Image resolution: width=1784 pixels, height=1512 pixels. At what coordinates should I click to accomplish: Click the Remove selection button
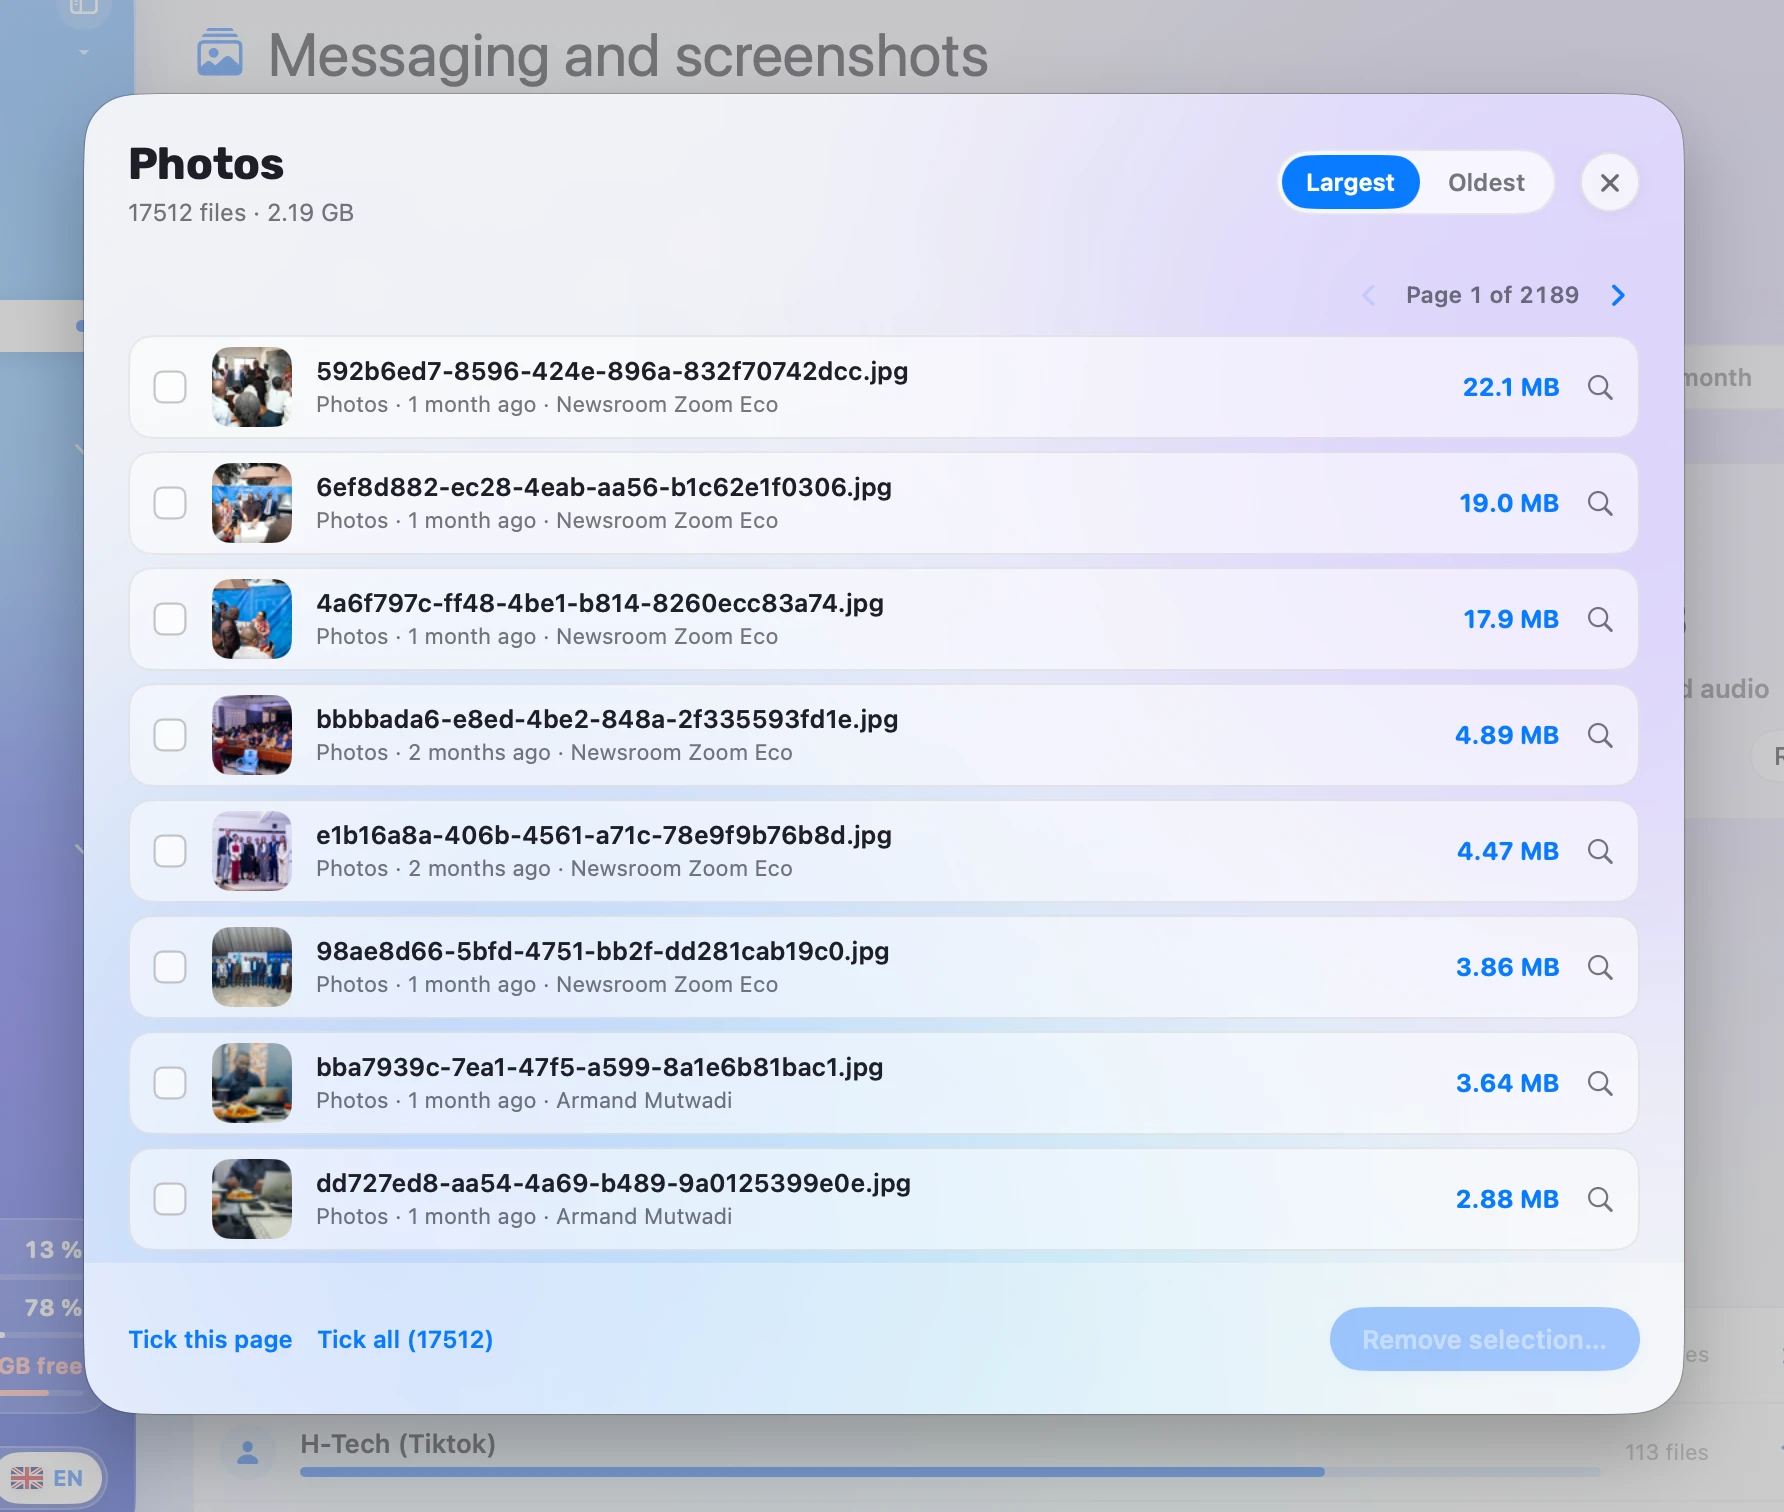tap(1484, 1339)
